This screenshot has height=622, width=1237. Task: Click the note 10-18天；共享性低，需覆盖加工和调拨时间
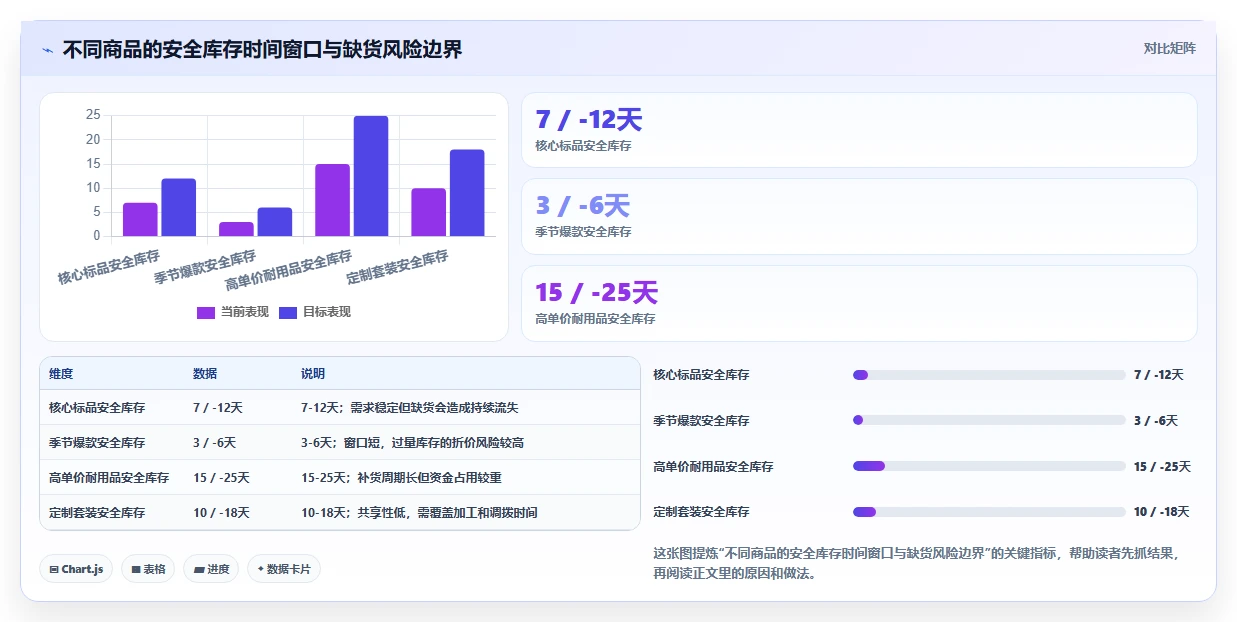pyautogui.click(x=419, y=513)
